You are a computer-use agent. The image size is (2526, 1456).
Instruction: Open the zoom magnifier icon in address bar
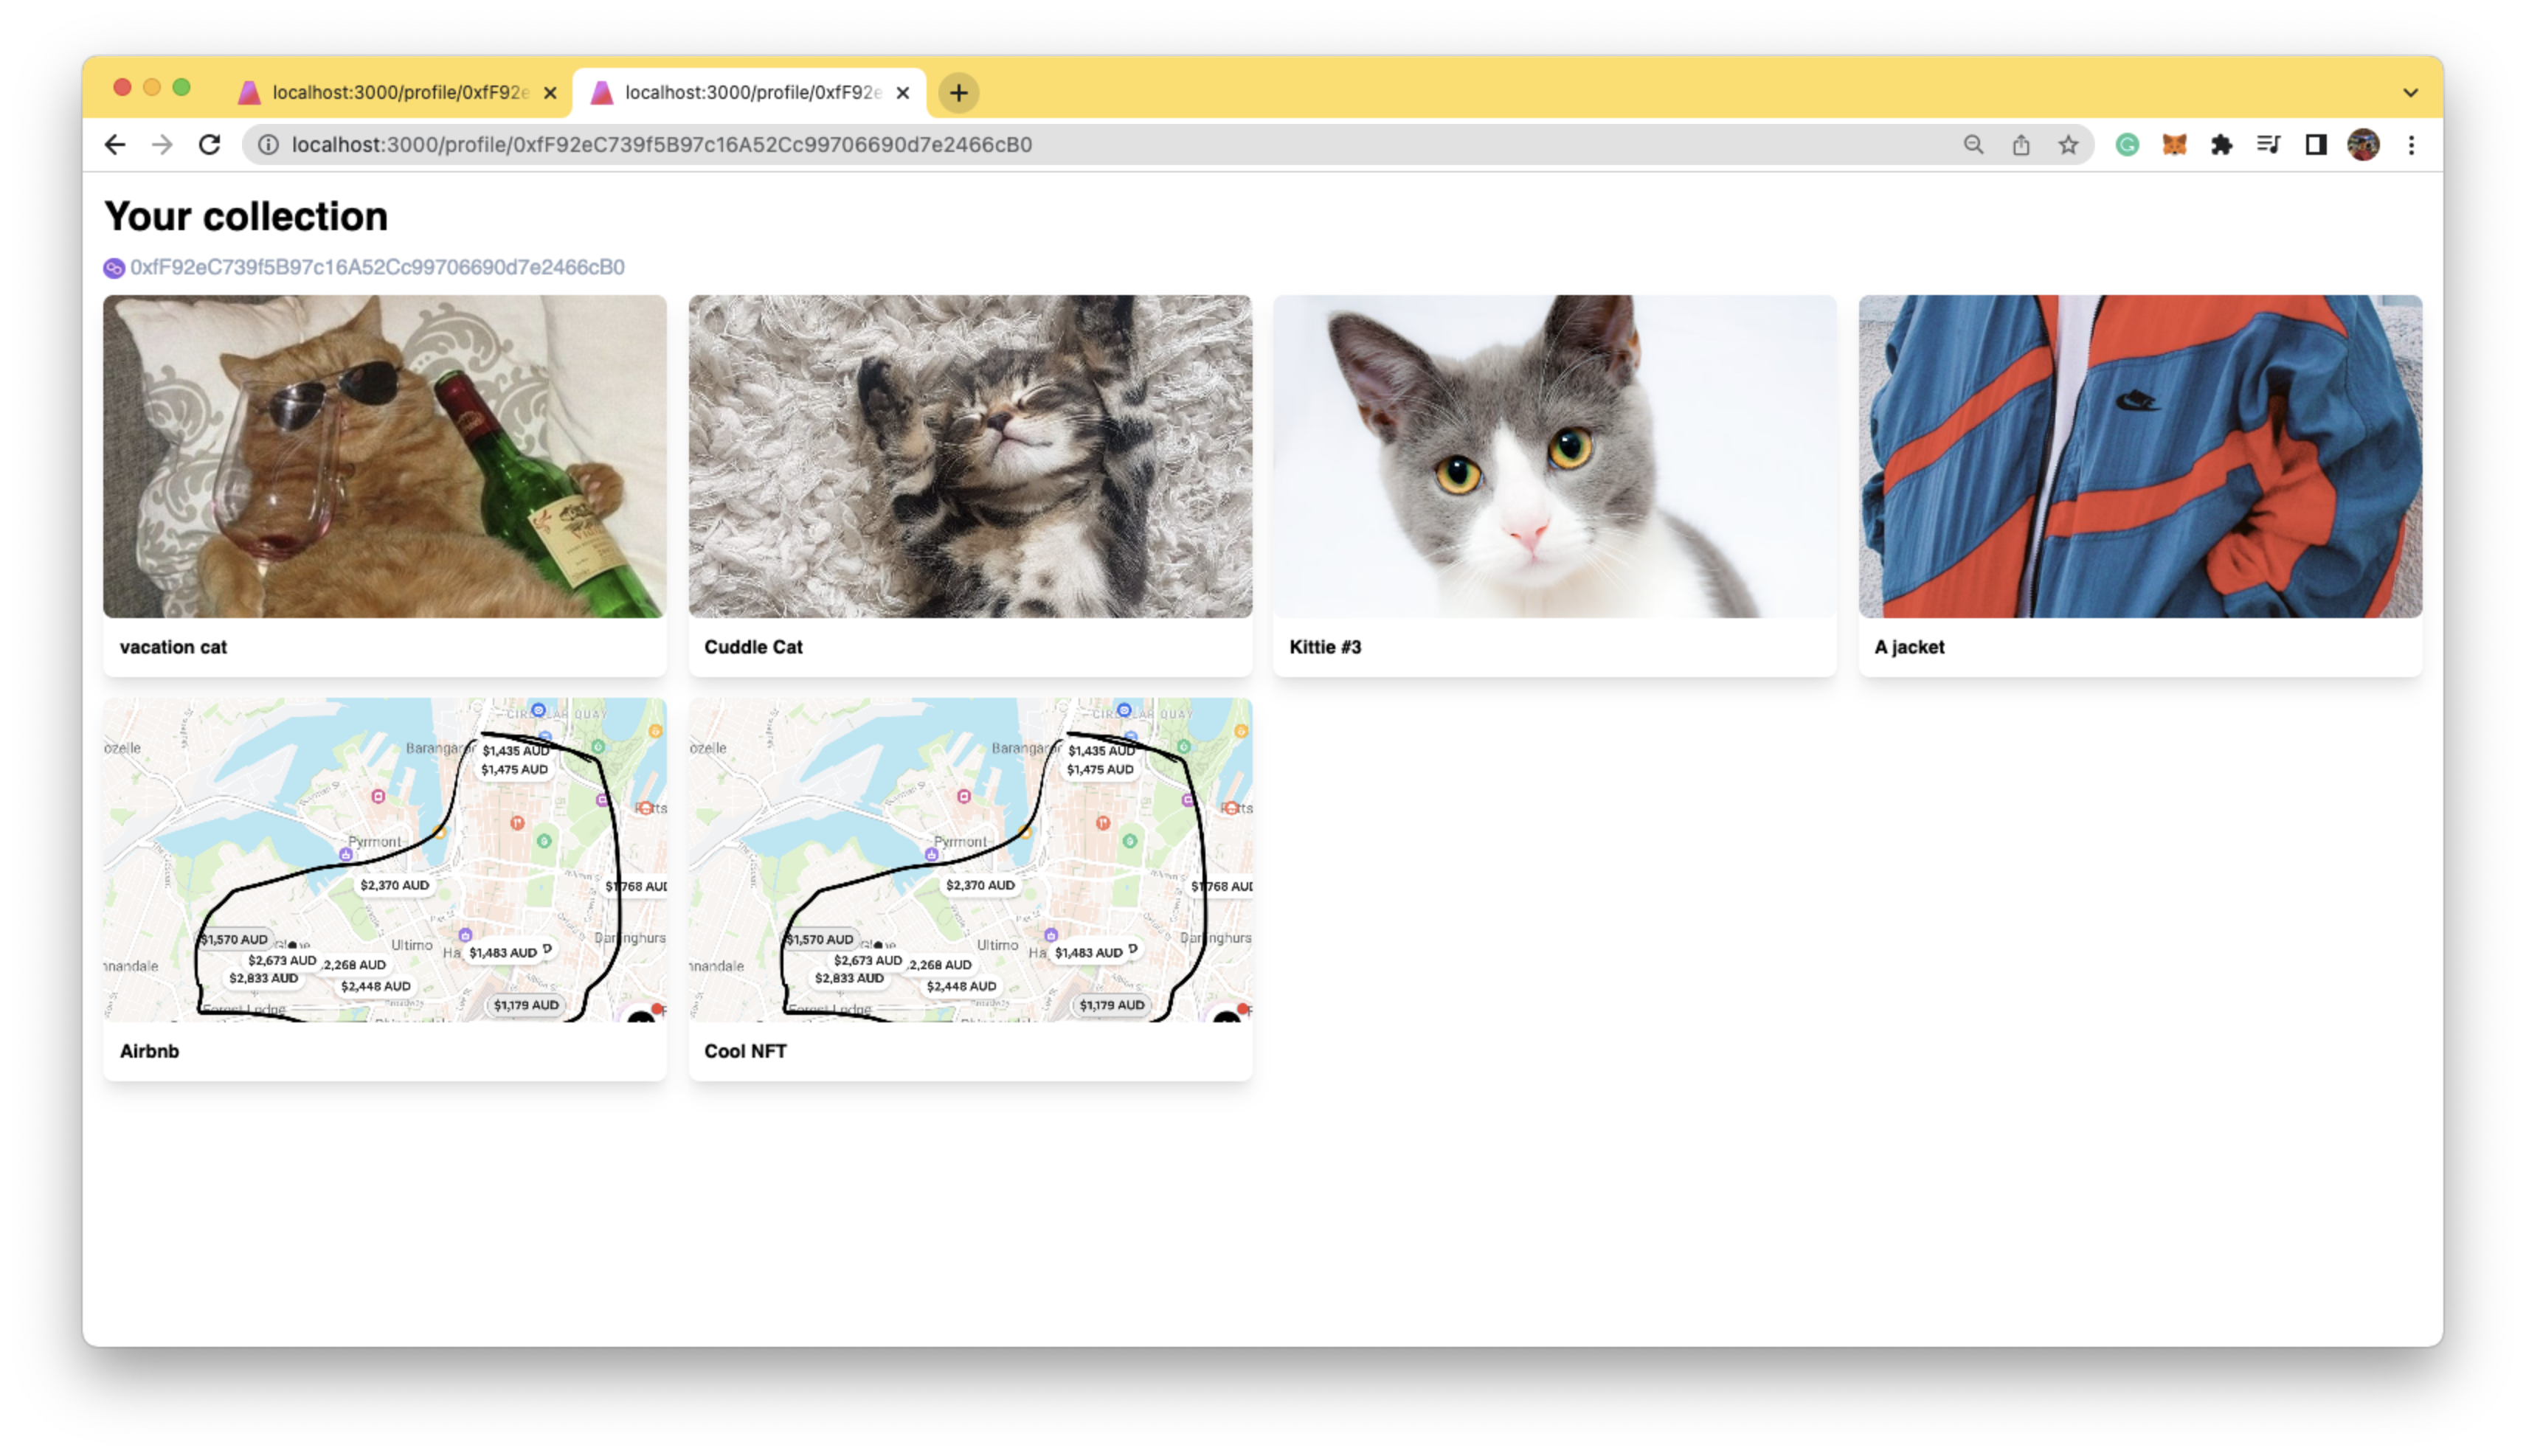[x=1972, y=145]
